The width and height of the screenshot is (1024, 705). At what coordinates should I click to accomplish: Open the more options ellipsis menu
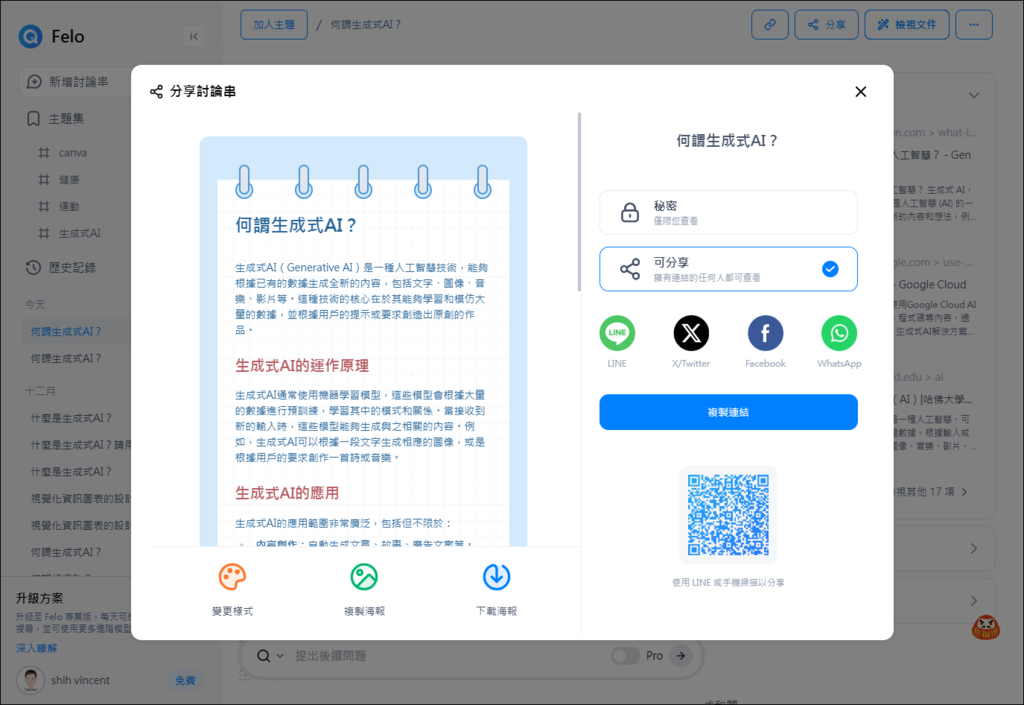(974, 25)
